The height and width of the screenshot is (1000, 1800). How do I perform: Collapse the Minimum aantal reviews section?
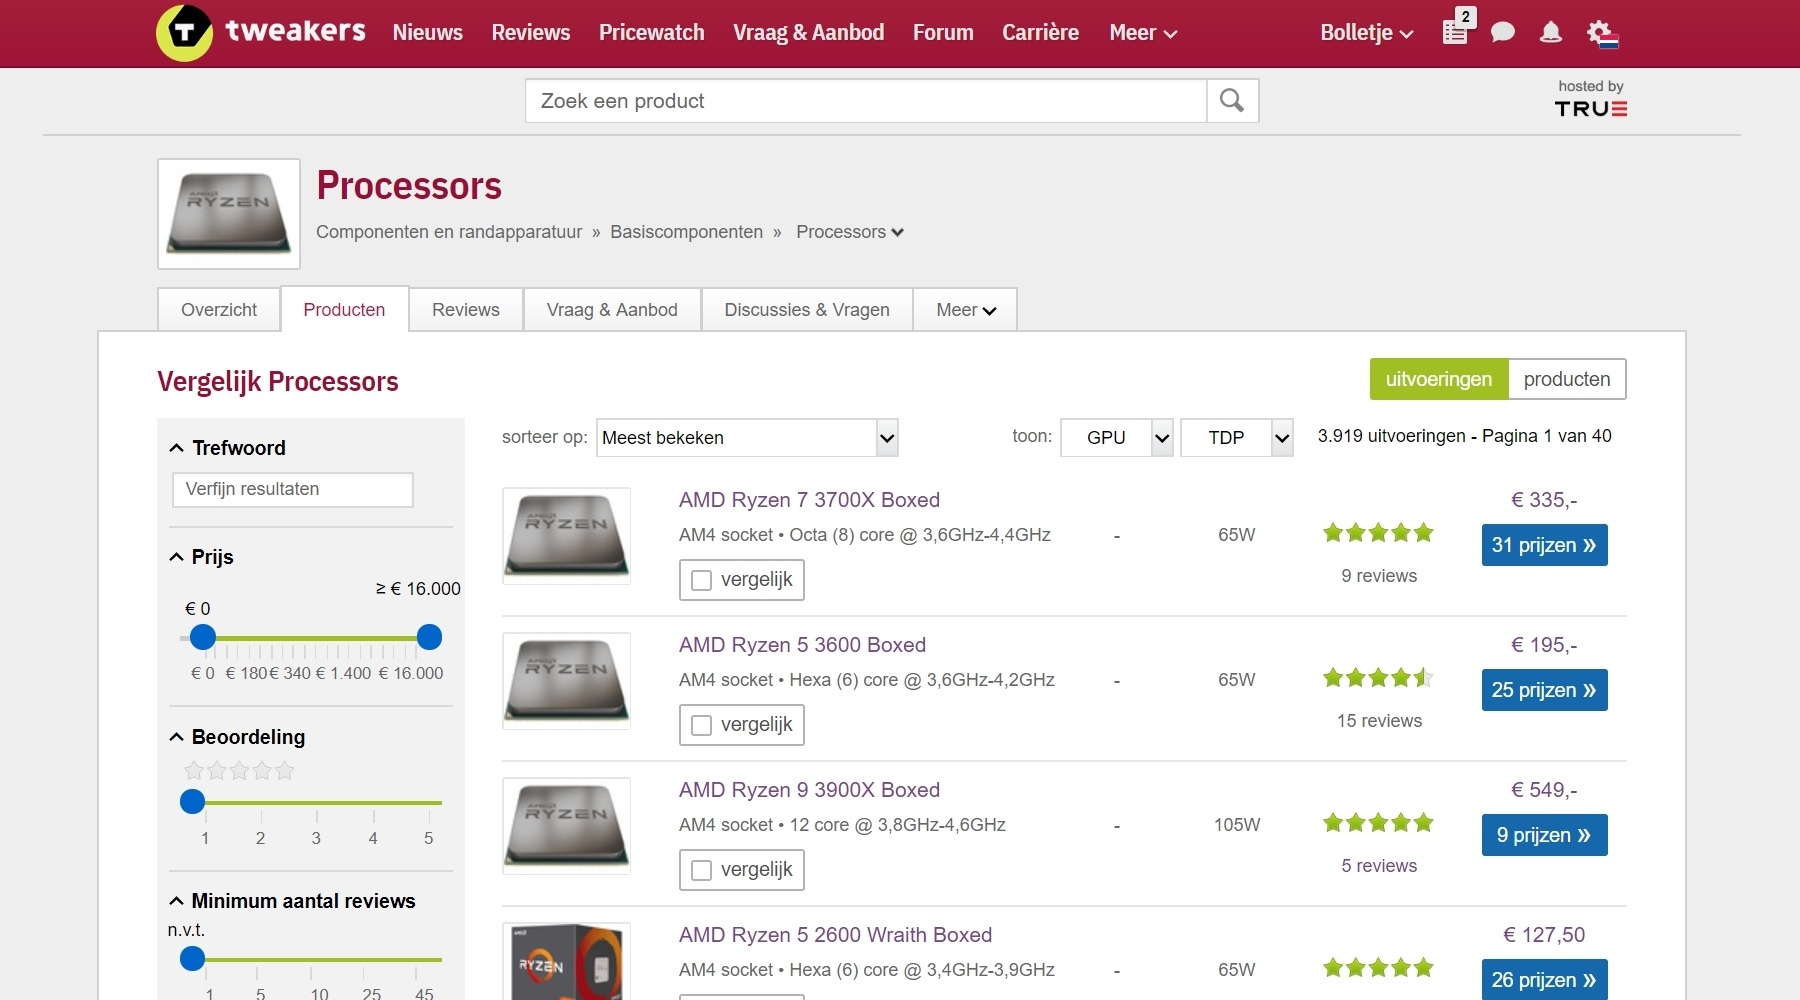292,901
